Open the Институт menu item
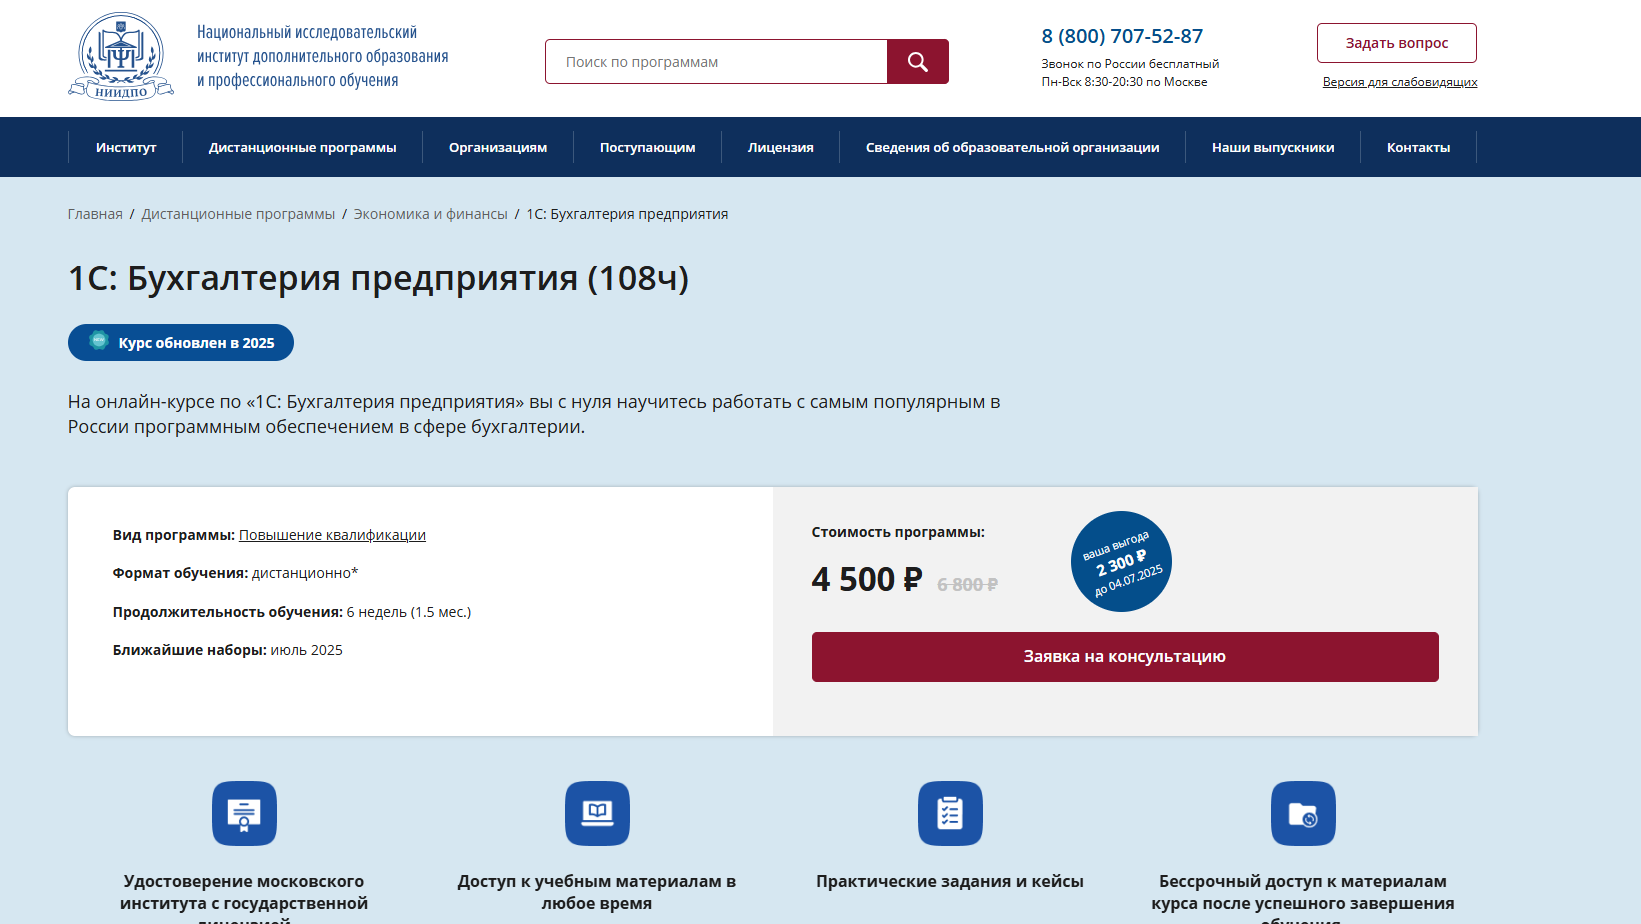This screenshot has height=924, width=1641. tap(126, 147)
